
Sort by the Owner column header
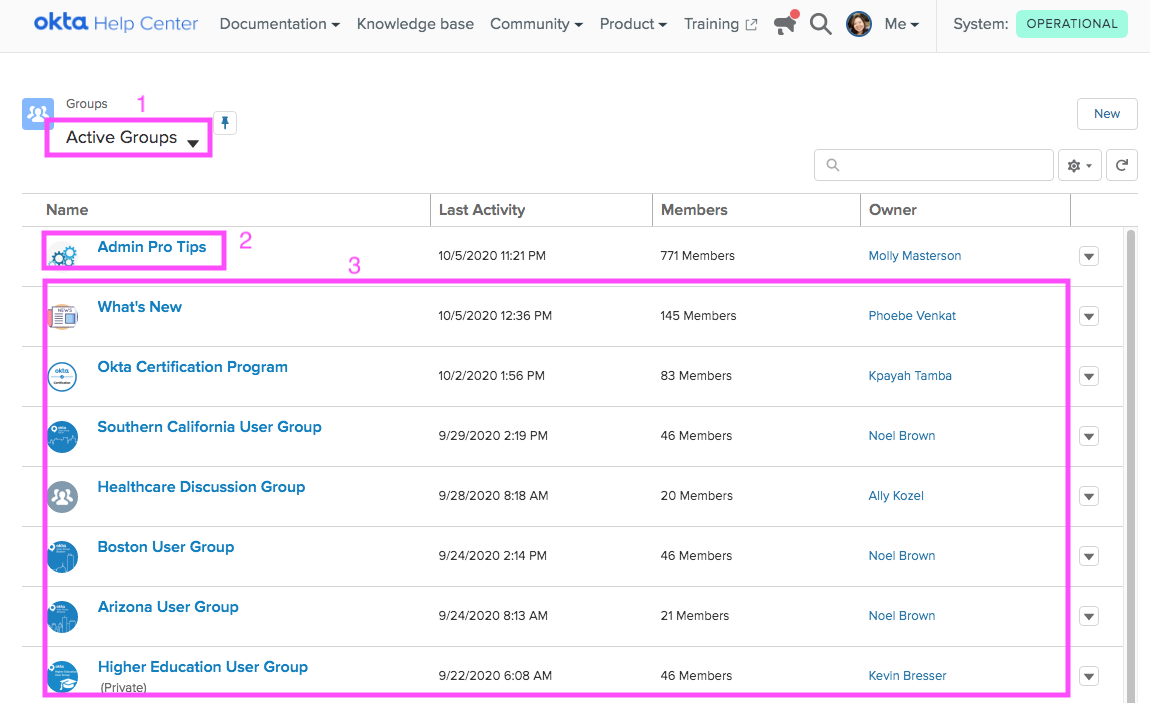point(893,210)
